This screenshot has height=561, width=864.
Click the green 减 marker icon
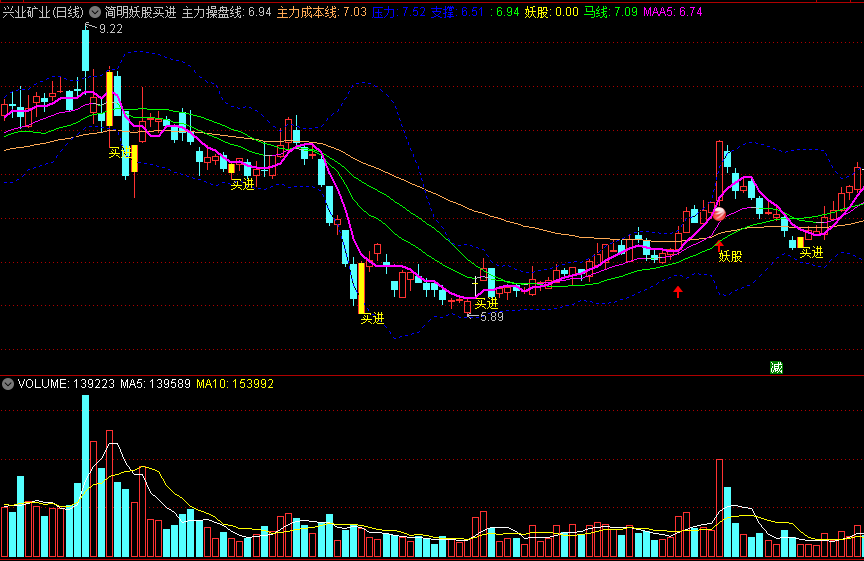pyautogui.click(x=776, y=368)
